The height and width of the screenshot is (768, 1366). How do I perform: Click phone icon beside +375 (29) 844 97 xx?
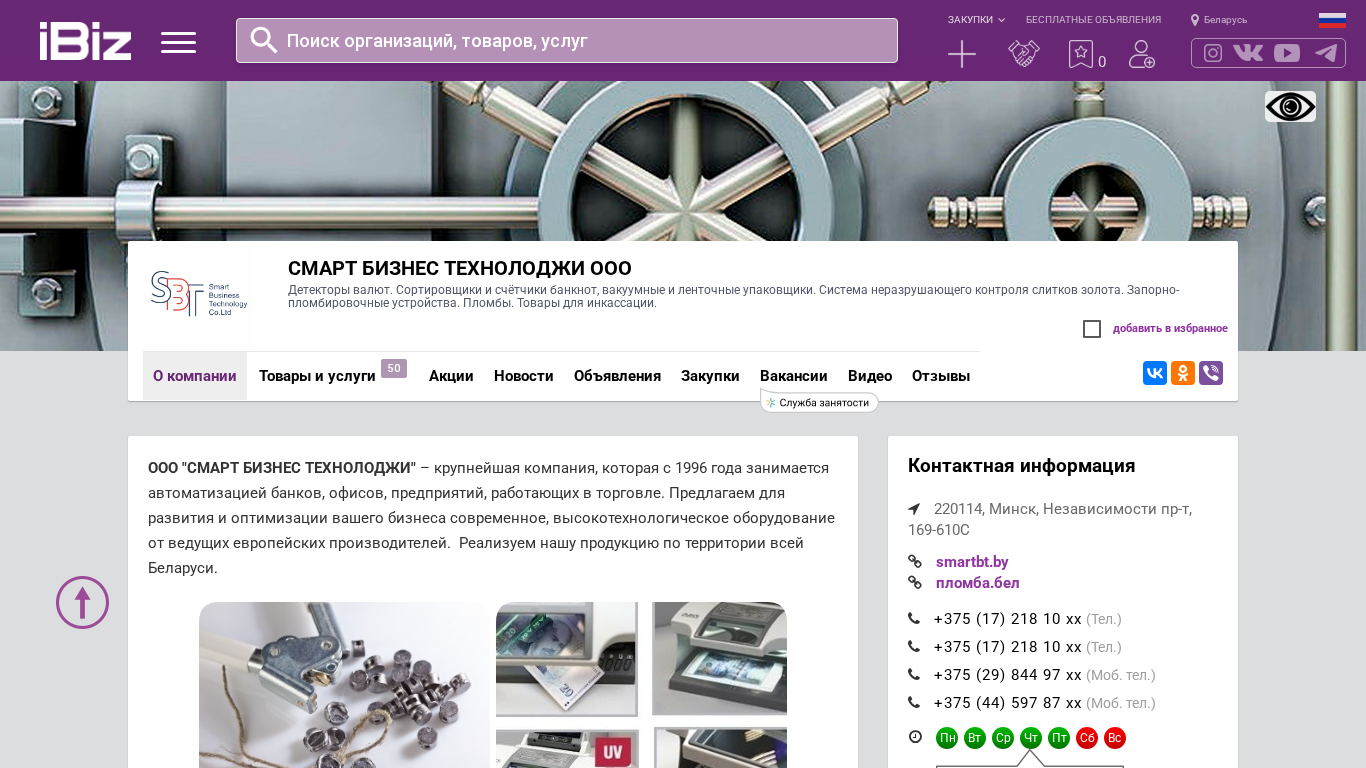coord(914,674)
